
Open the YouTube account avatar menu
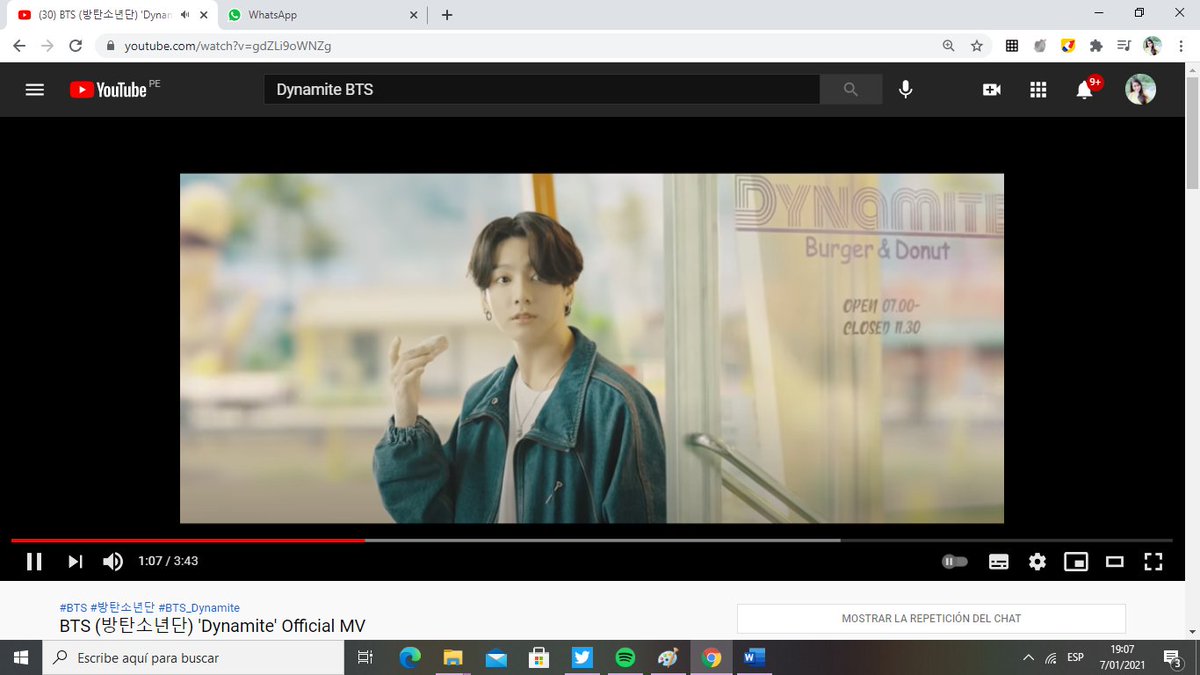(1140, 89)
